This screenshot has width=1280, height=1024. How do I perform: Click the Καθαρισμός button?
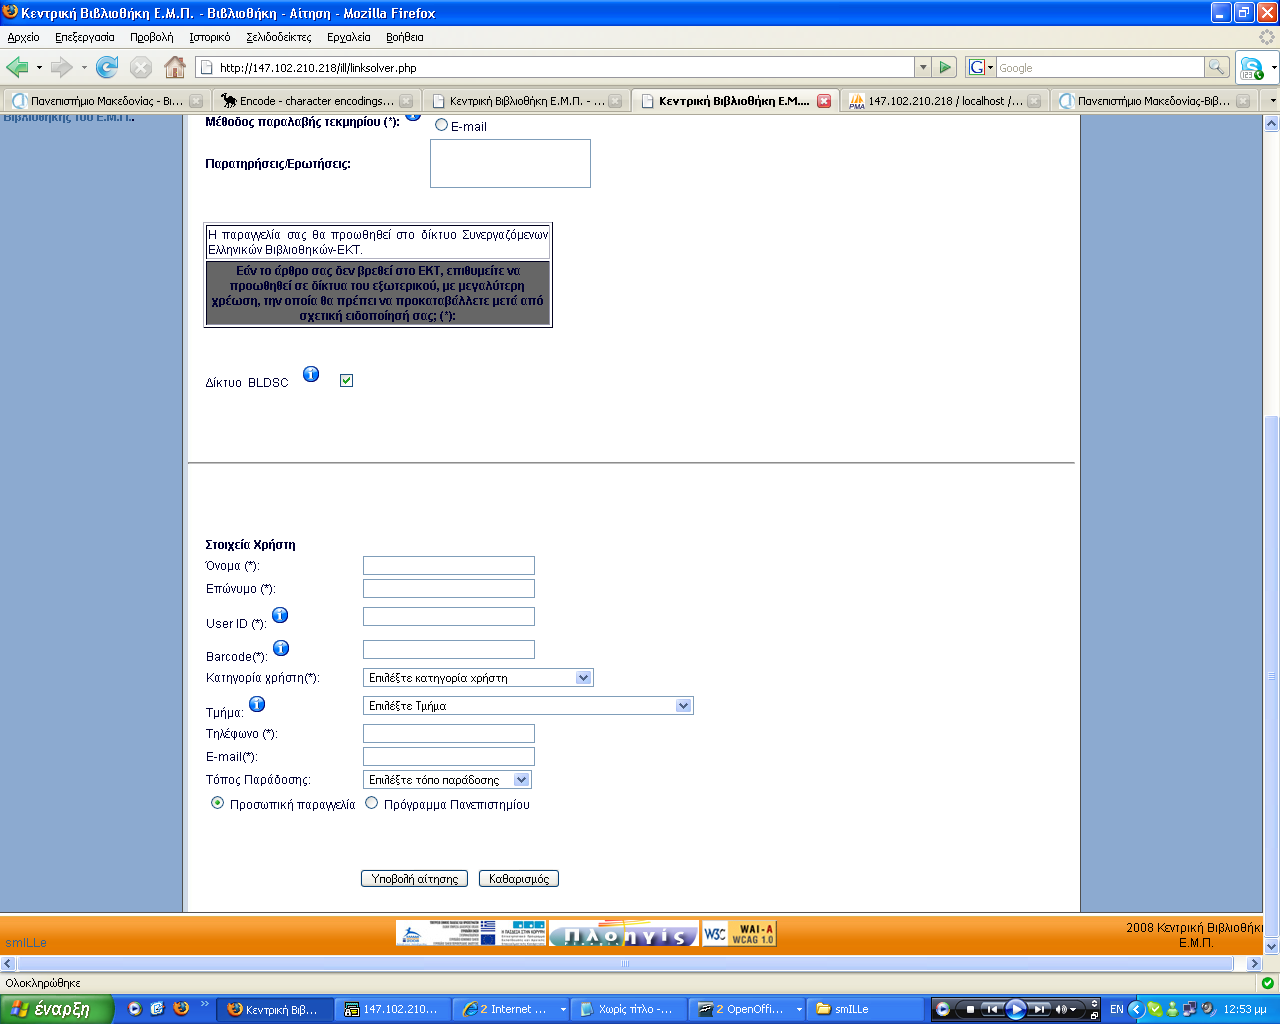519,879
